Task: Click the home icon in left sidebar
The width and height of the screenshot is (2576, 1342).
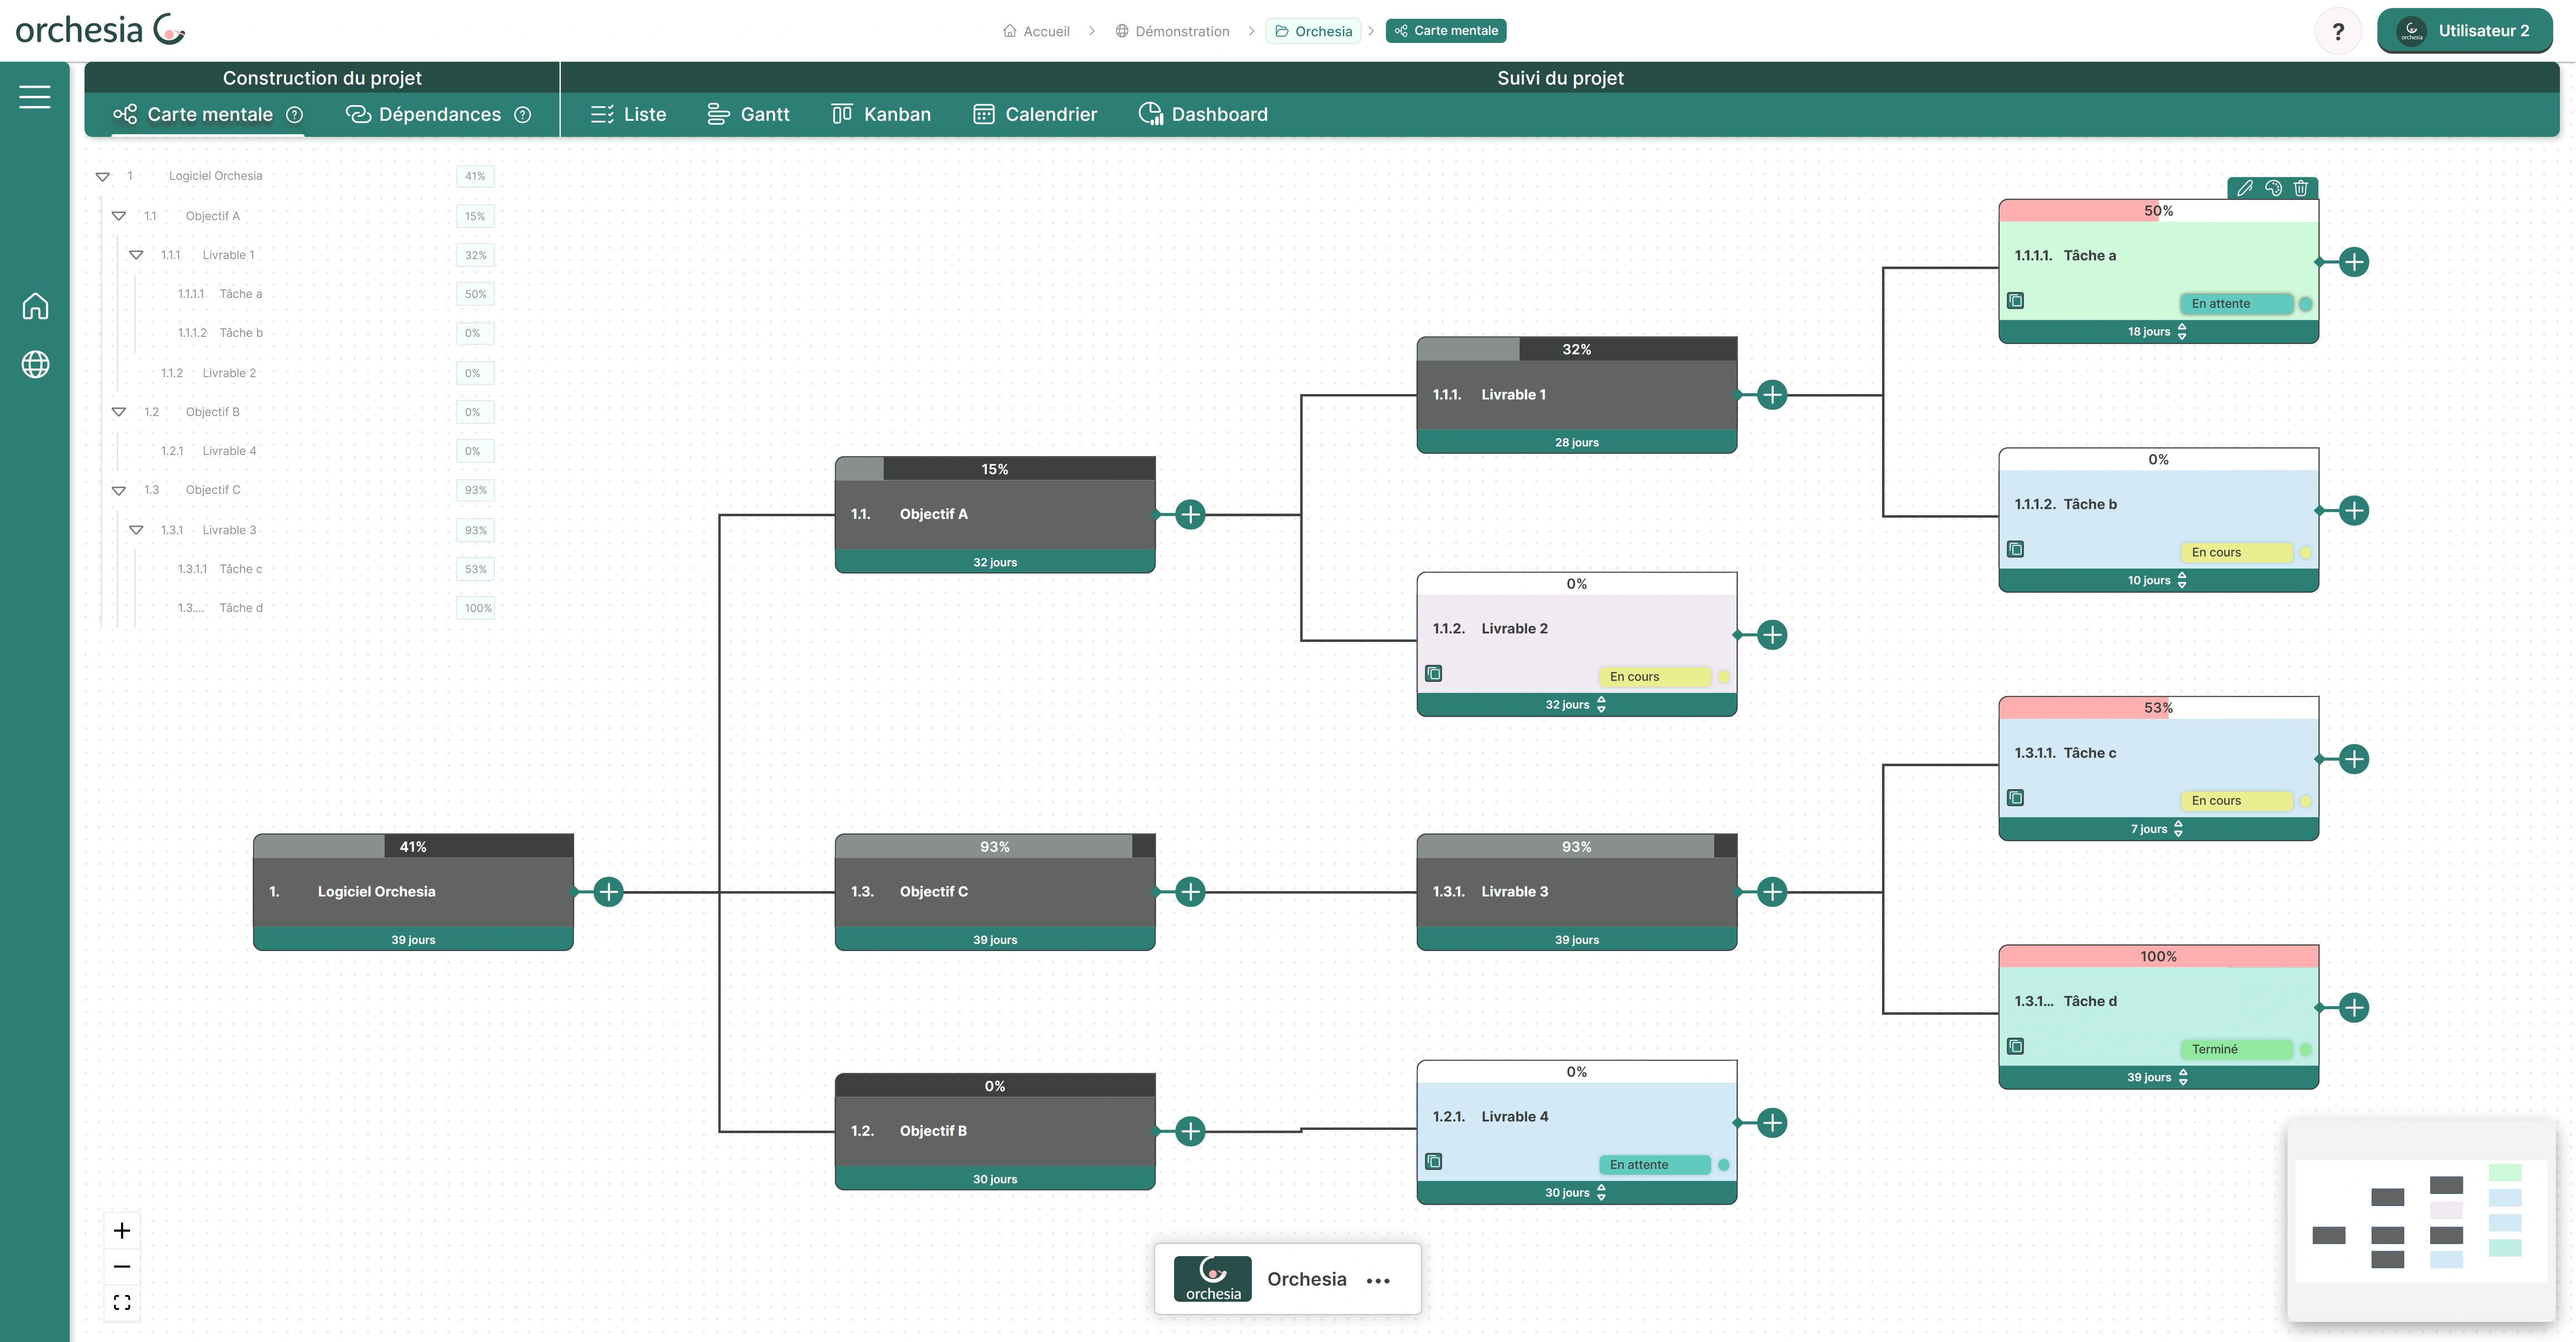Action: [35, 306]
